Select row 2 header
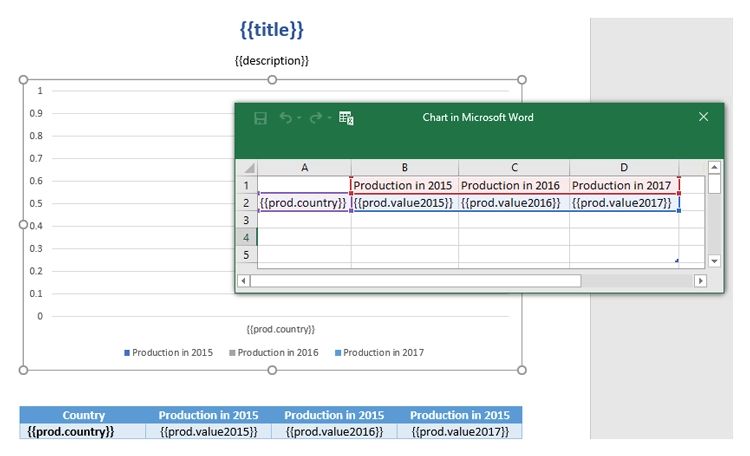This screenshot has height=456, width=750. 247,203
